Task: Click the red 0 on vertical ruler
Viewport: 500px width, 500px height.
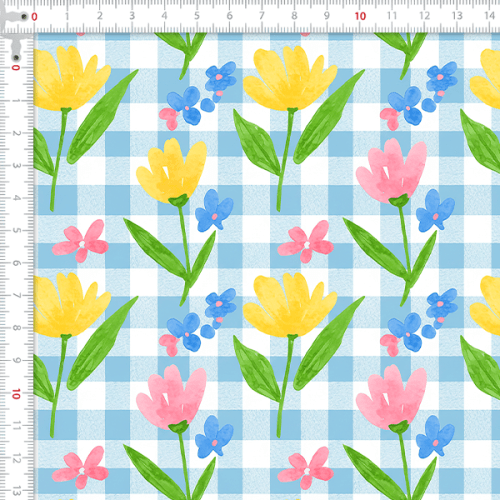Action: (16, 68)
